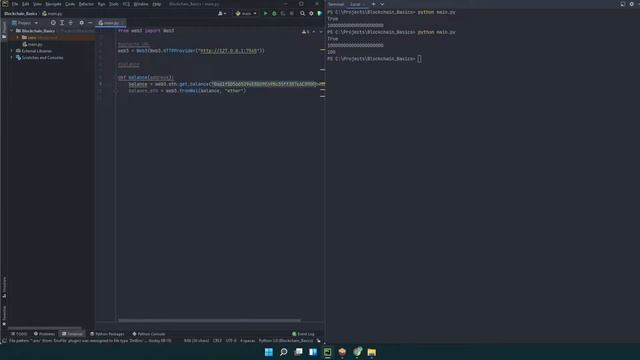Open the terminal sessions dropdown chevron
640x360 pixels.
382,4
